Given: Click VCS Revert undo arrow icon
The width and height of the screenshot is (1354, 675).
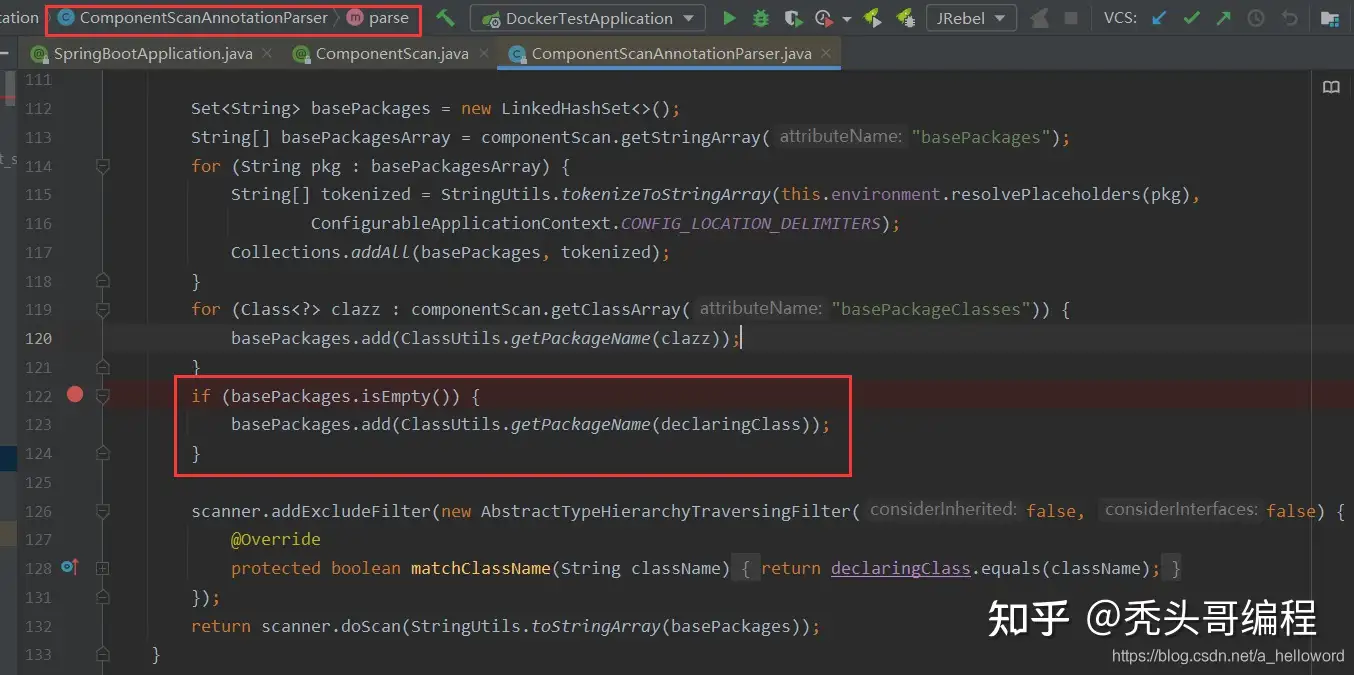Looking at the screenshot, I should coord(1289,18).
